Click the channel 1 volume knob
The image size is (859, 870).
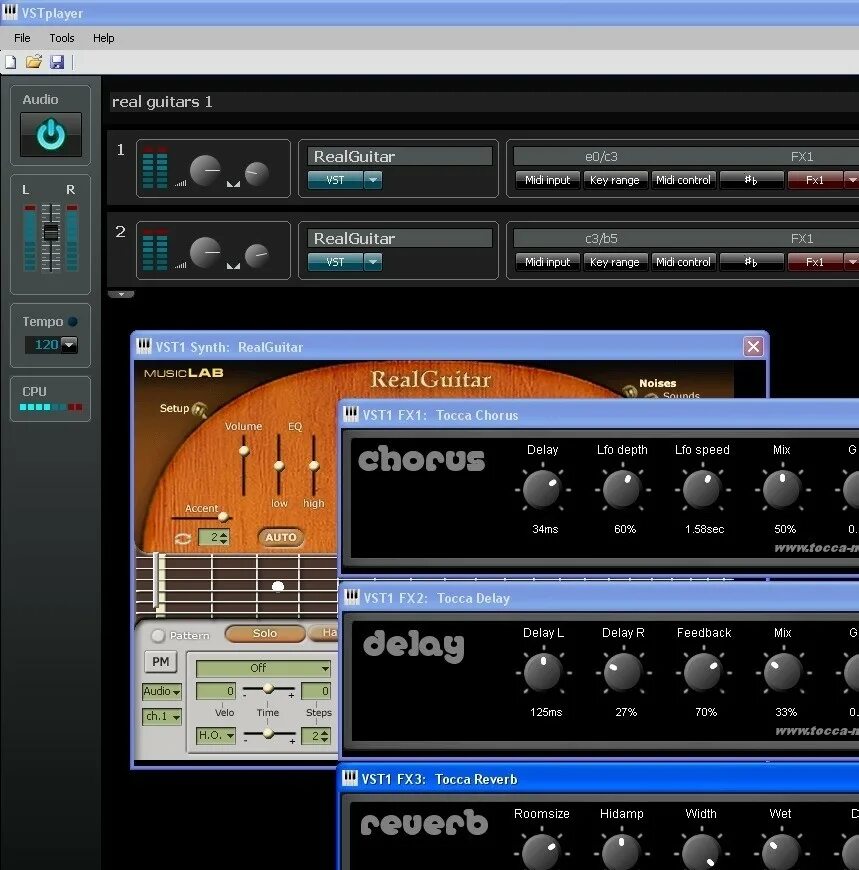[x=205, y=171]
